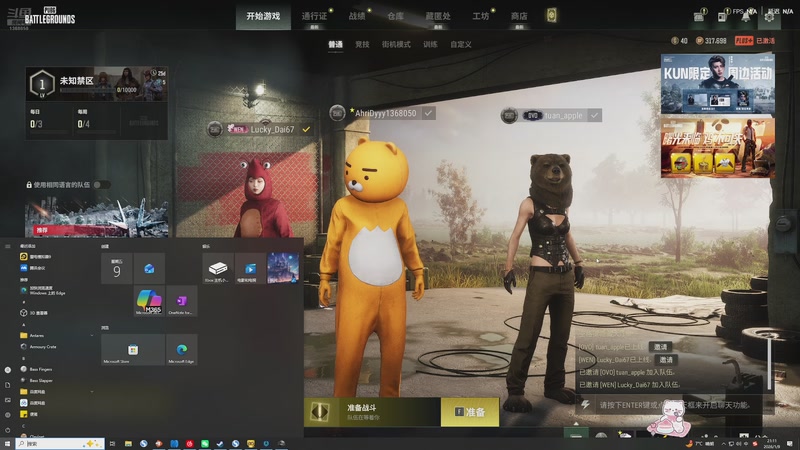Image resolution: width=800 pixels, height=450 pixels.
Task: Click the chat panel scrollbar
Action: (x=770, y=363)
